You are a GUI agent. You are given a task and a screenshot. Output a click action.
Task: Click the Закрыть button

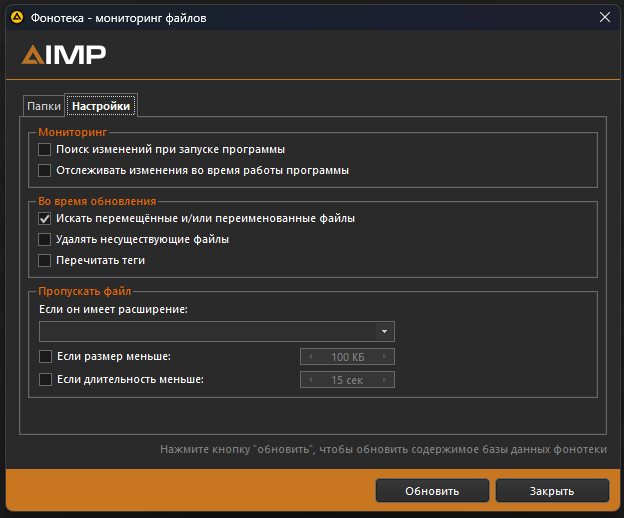(x=551, y=491)
